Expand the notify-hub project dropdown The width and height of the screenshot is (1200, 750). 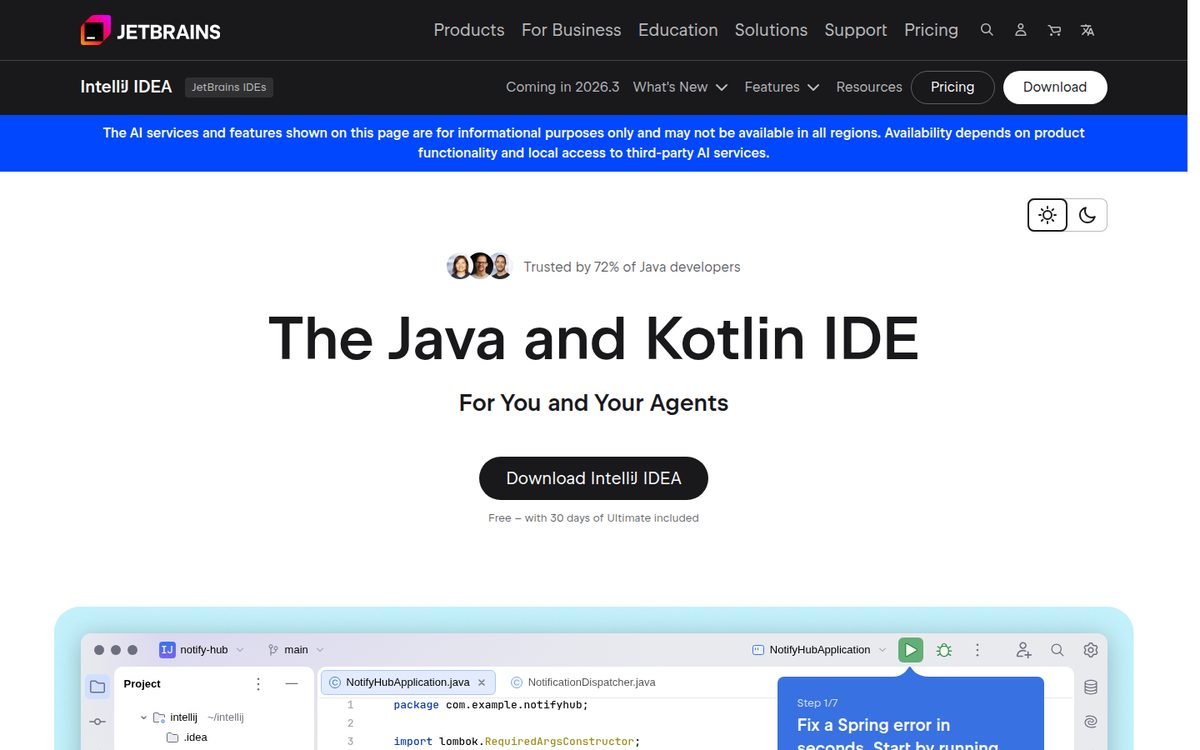coord(240,650)
